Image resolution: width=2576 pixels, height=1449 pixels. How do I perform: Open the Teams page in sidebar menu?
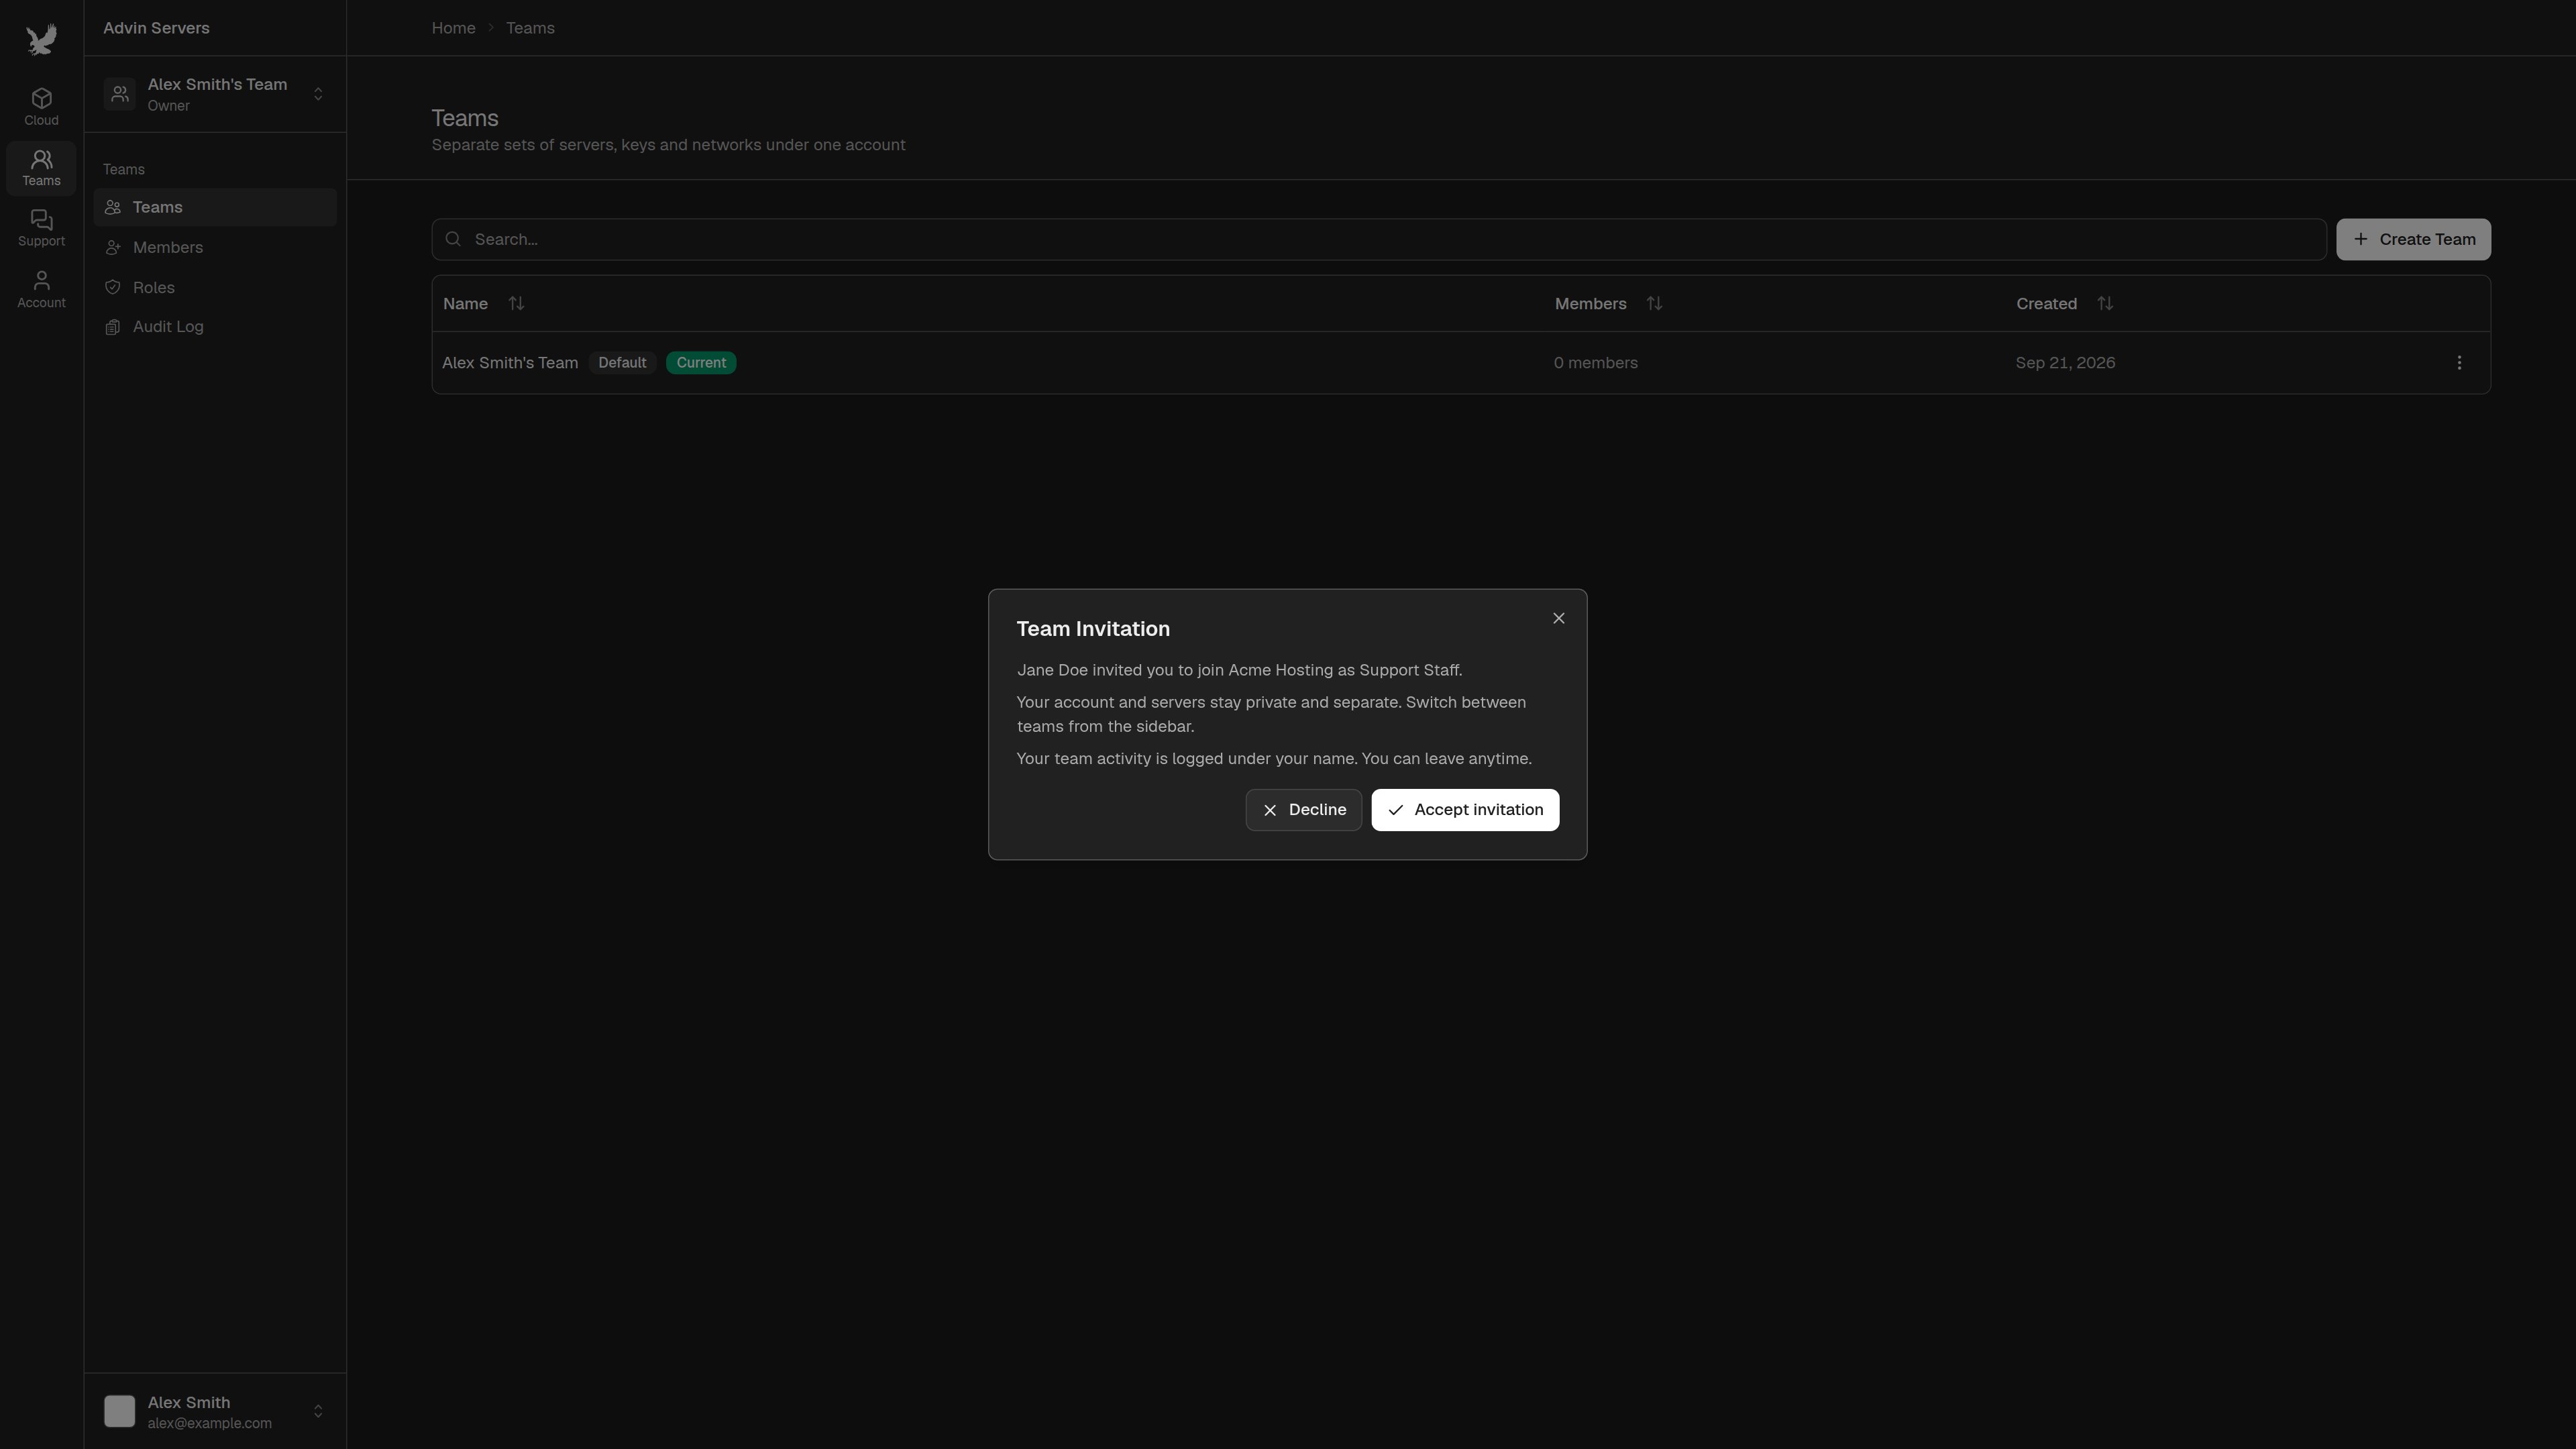click(215, 207)
